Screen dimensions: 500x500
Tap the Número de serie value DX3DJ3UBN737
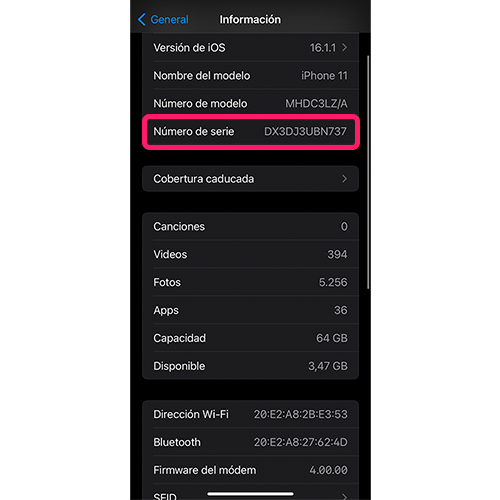coord(305,131)
